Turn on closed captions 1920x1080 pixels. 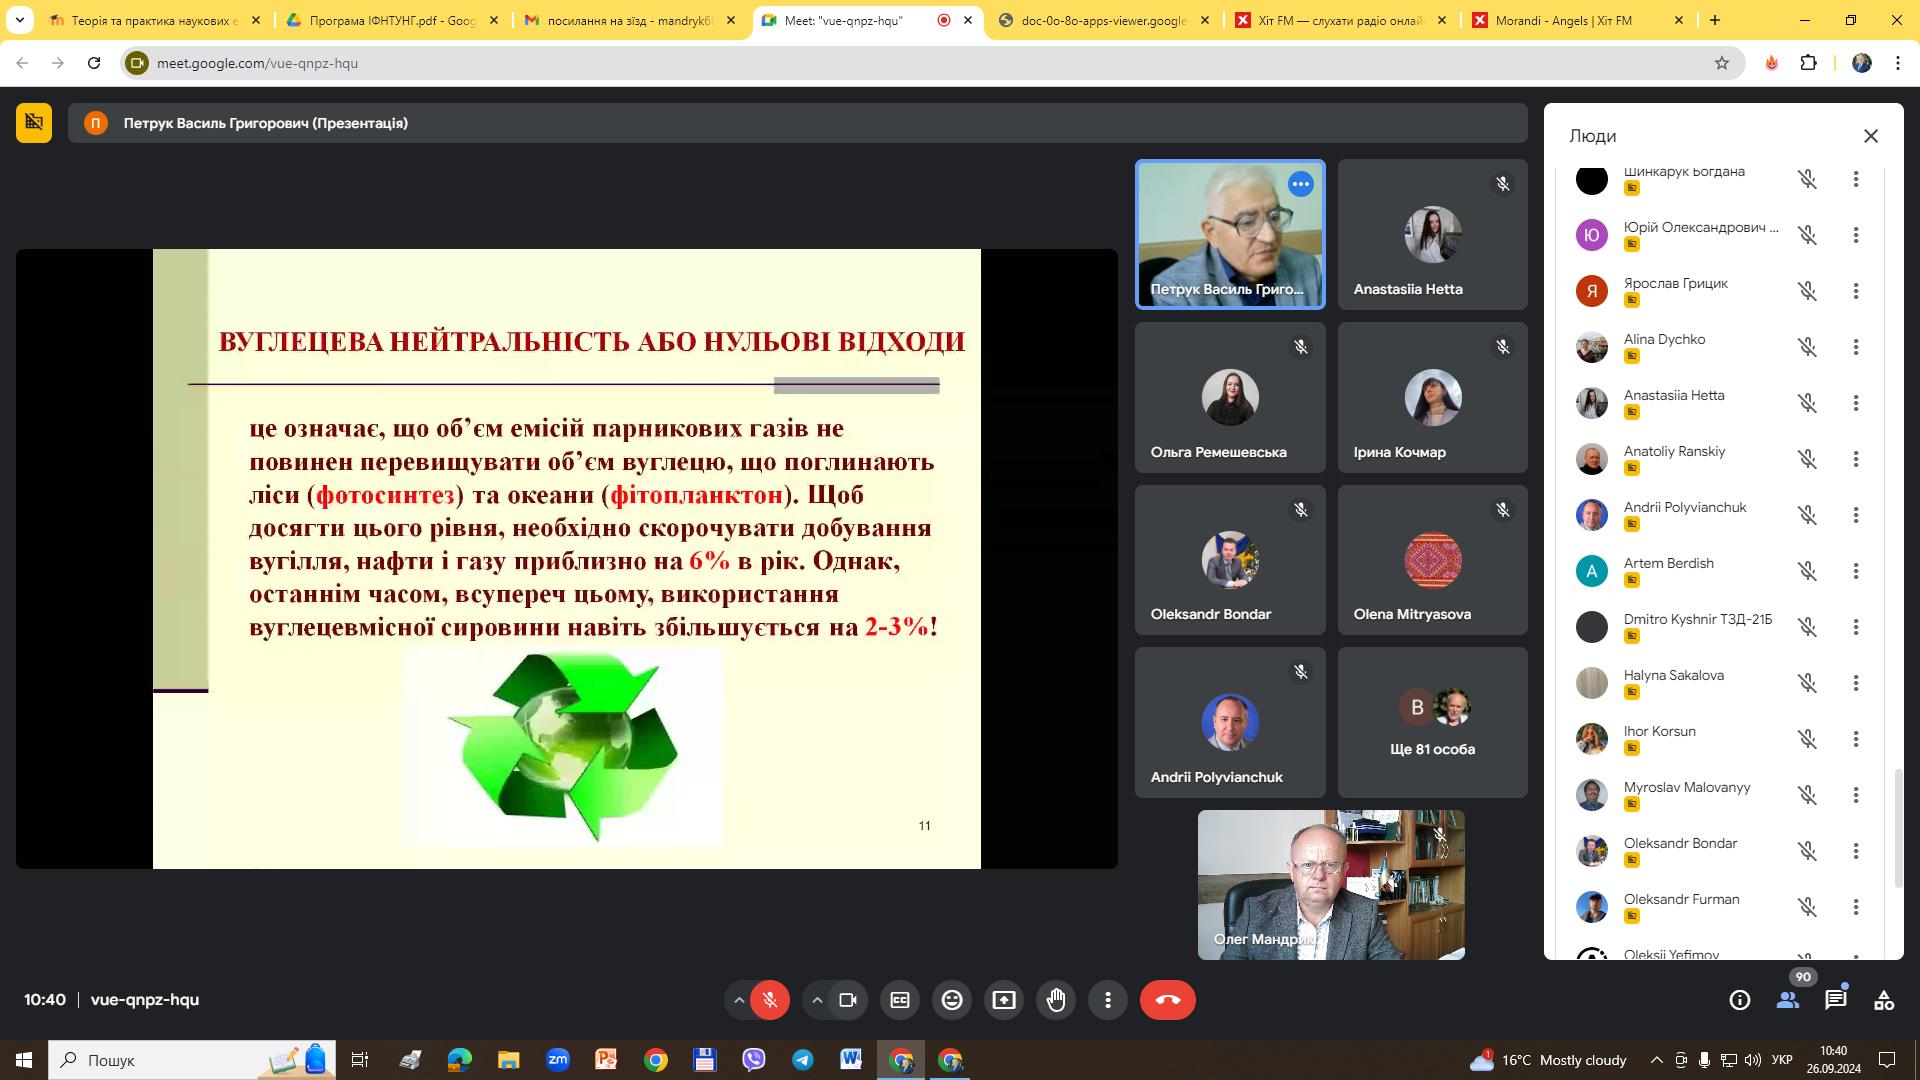coord(900,1000)
